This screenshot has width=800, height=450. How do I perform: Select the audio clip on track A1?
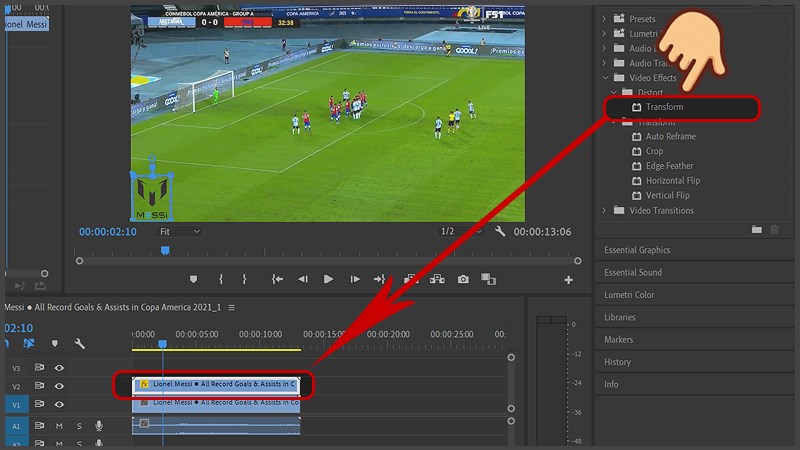click(x=216, y=425)
